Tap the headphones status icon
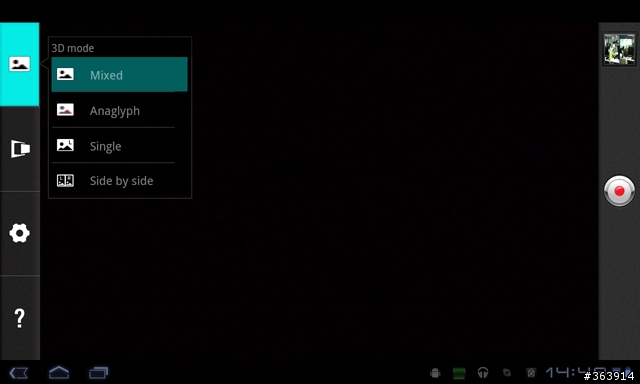The height and width of the screenshot is (384, 640). (483, 373)
